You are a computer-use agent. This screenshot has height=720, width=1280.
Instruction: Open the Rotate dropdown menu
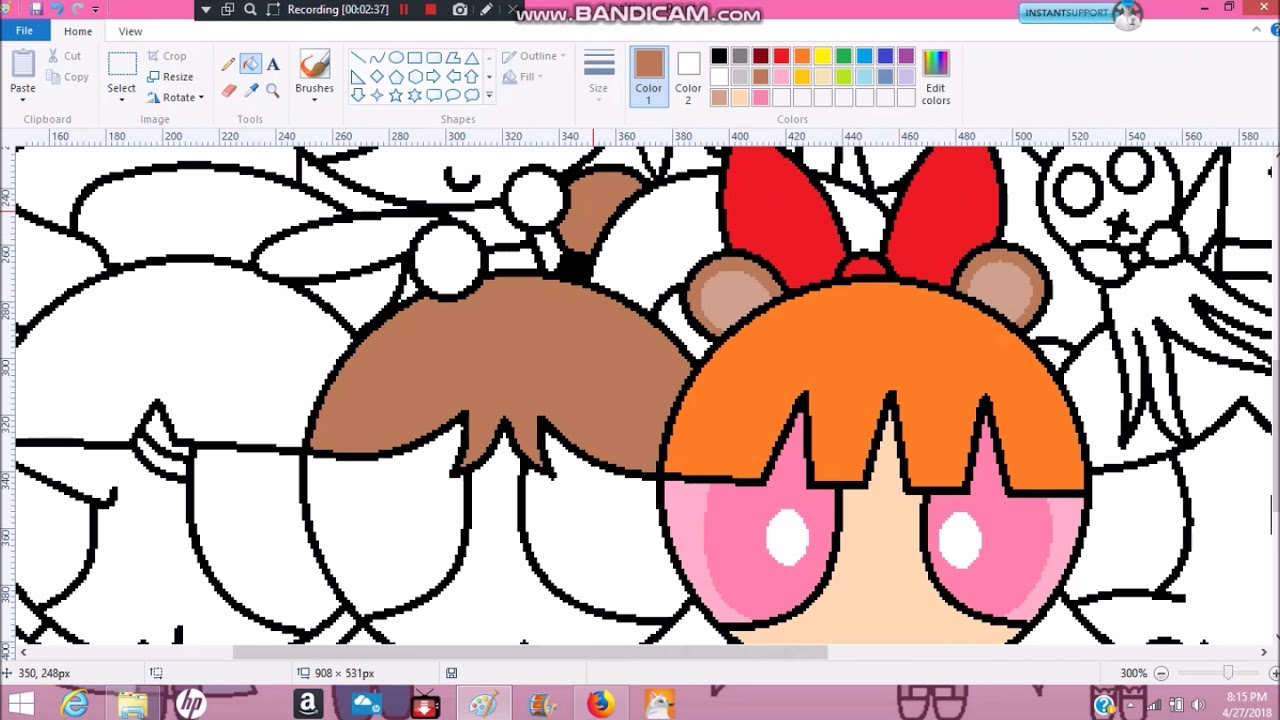[175, 98]
